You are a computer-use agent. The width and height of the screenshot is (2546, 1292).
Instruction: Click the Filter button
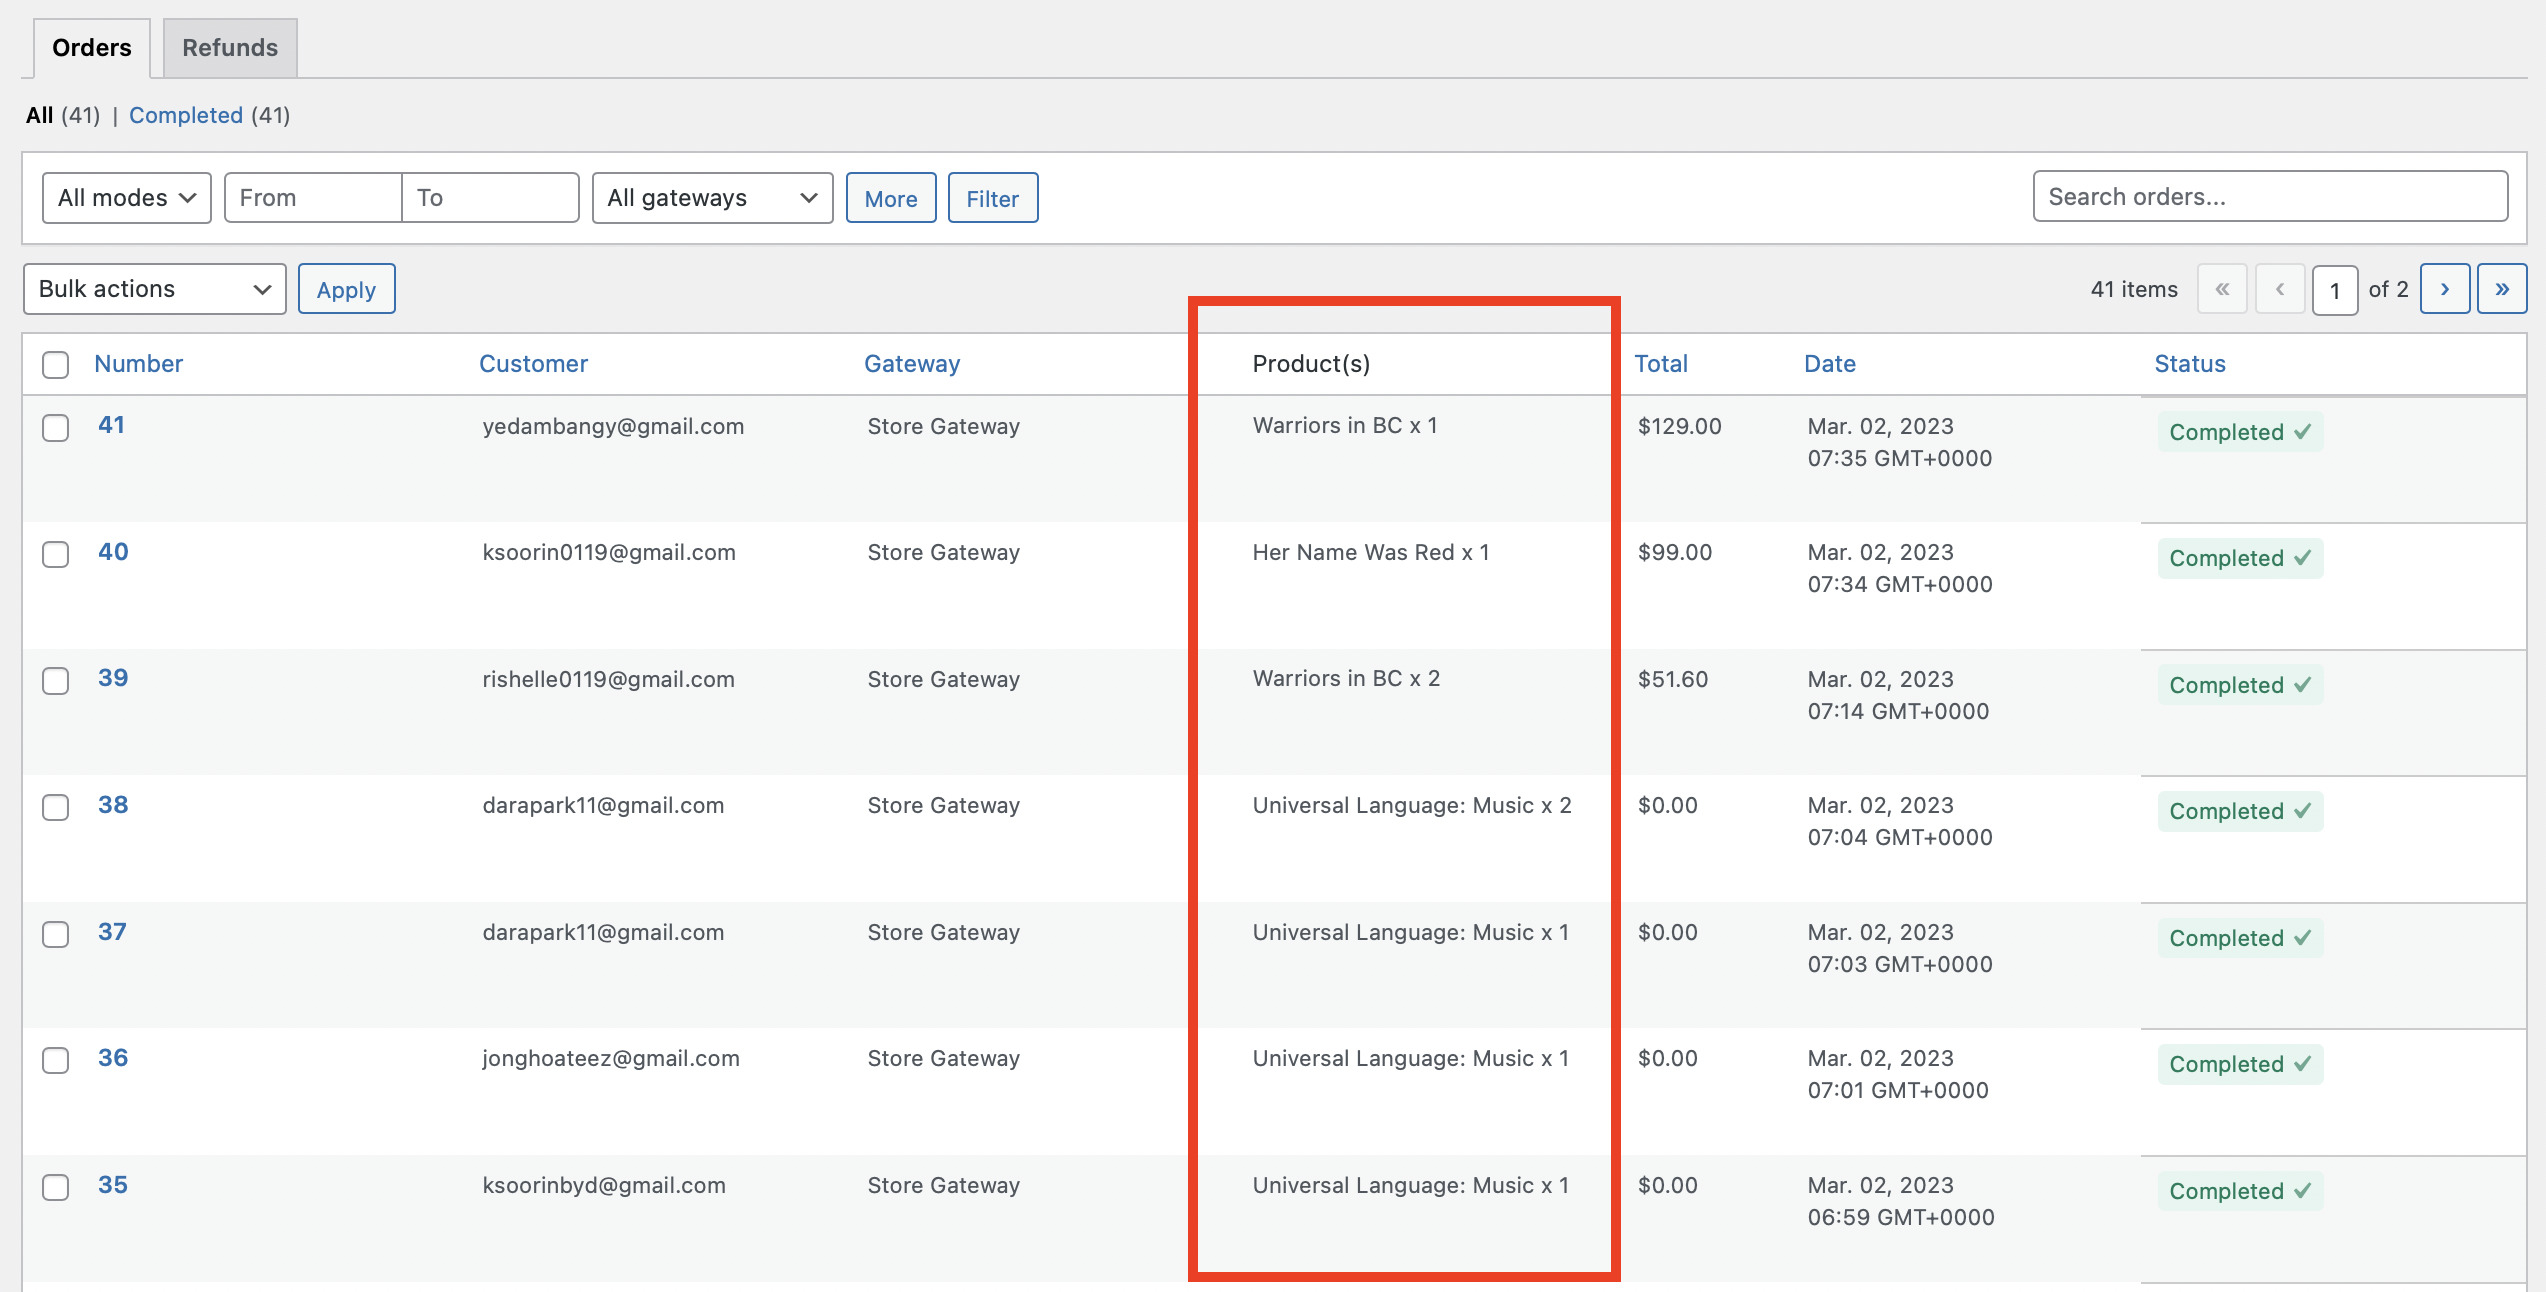click(993, 198)
